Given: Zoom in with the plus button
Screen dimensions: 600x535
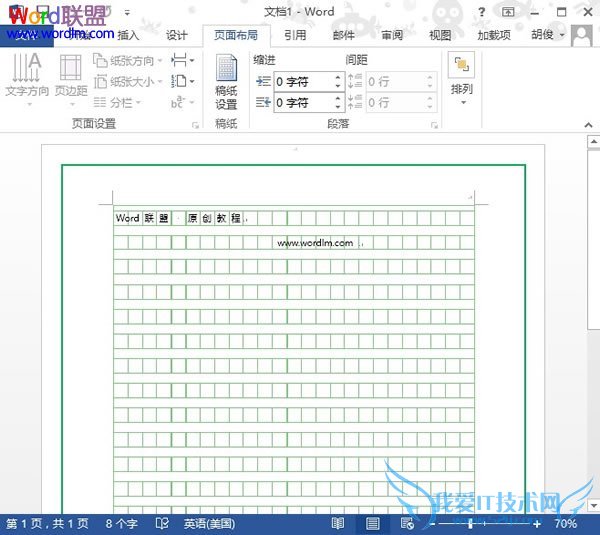Looking at the screenshot, I should [x=537, y=524].
